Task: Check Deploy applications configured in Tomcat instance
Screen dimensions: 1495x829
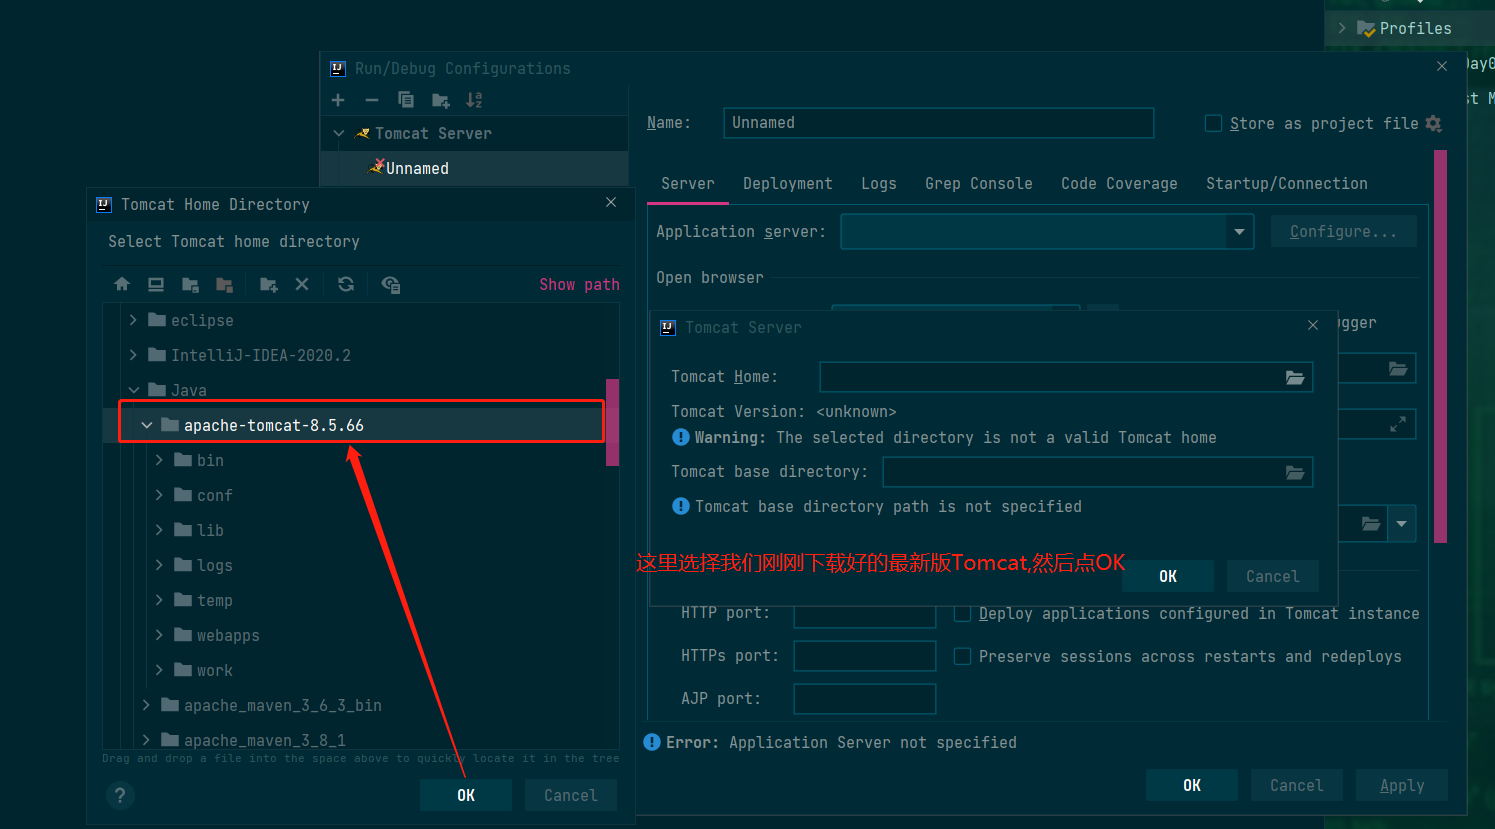Action: (962, 613)
